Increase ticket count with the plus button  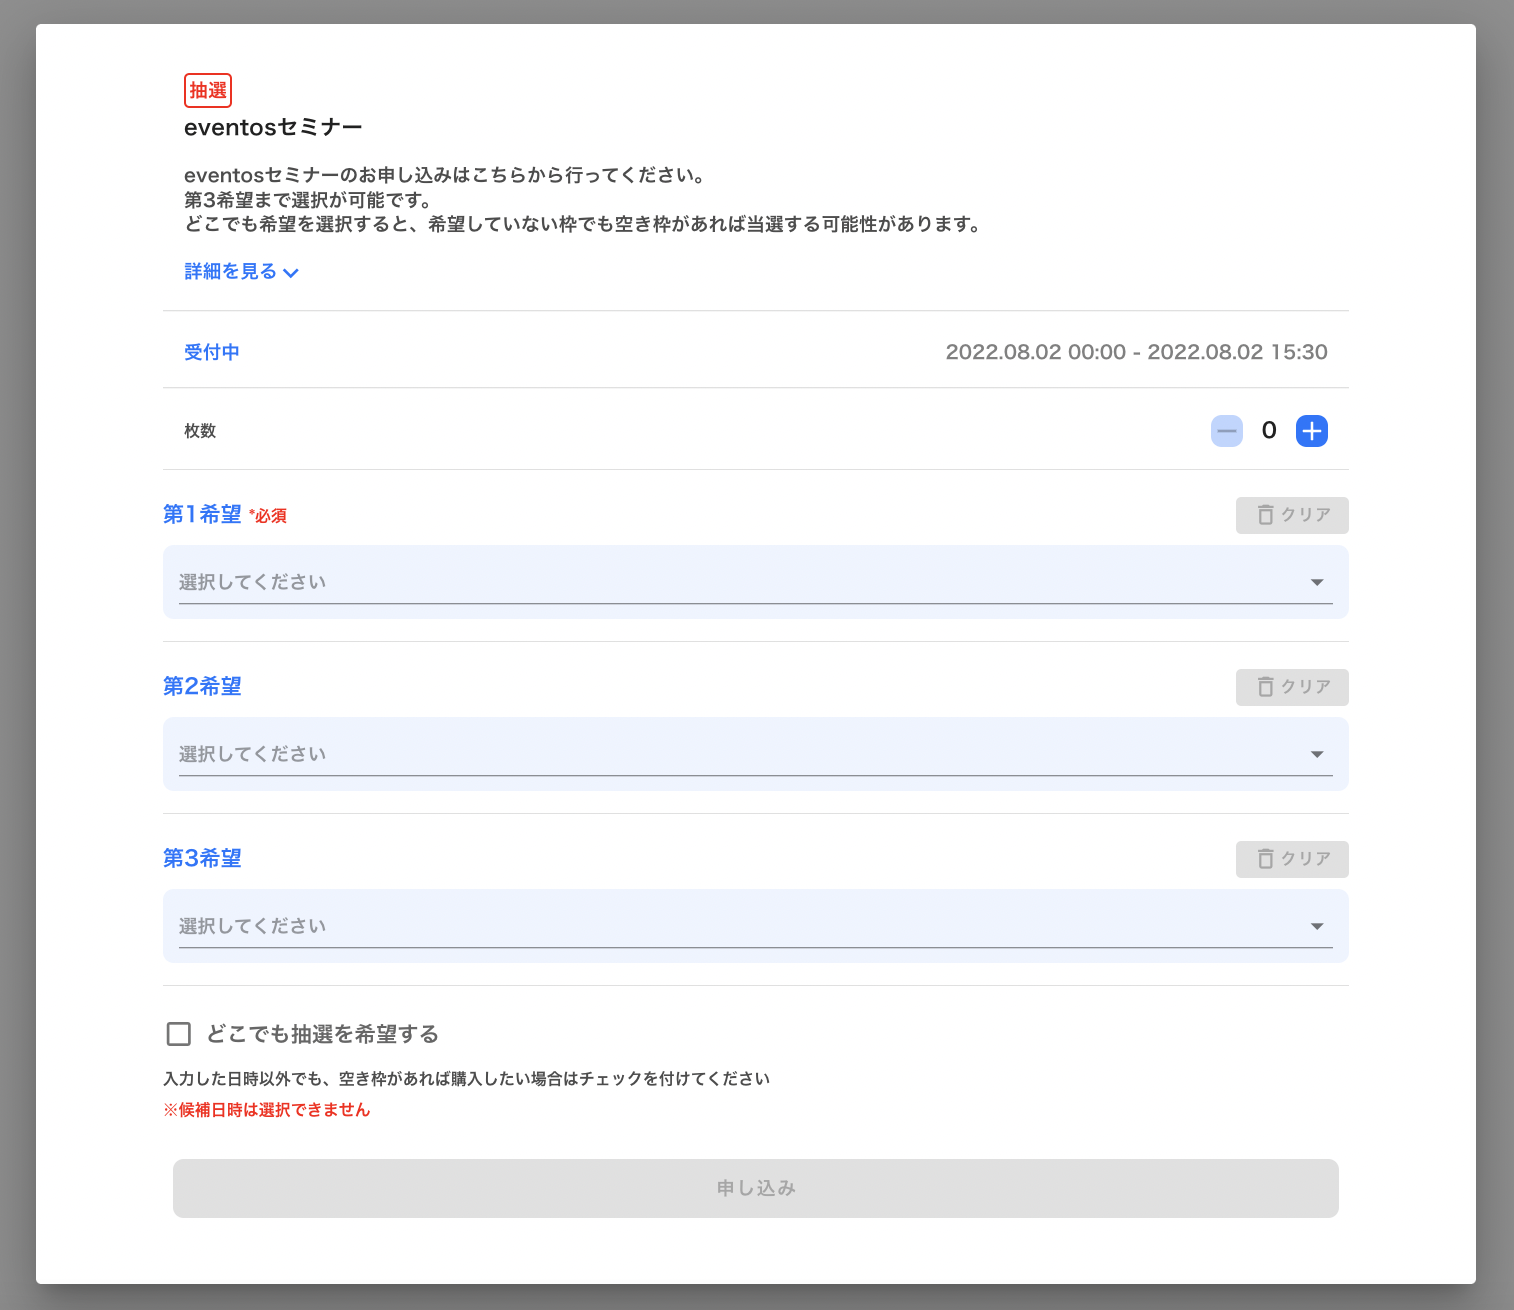(1312, 431)
